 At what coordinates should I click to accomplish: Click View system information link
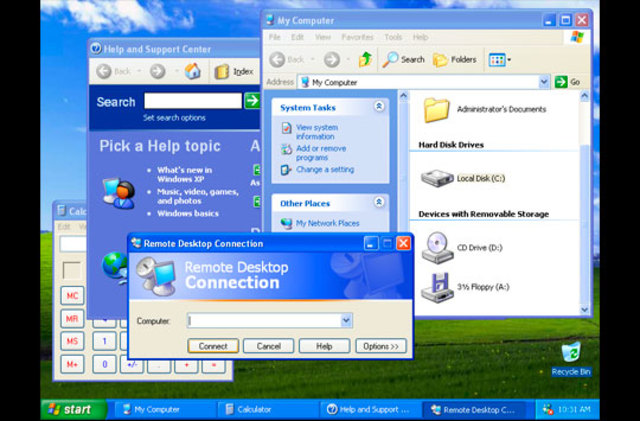317,132
